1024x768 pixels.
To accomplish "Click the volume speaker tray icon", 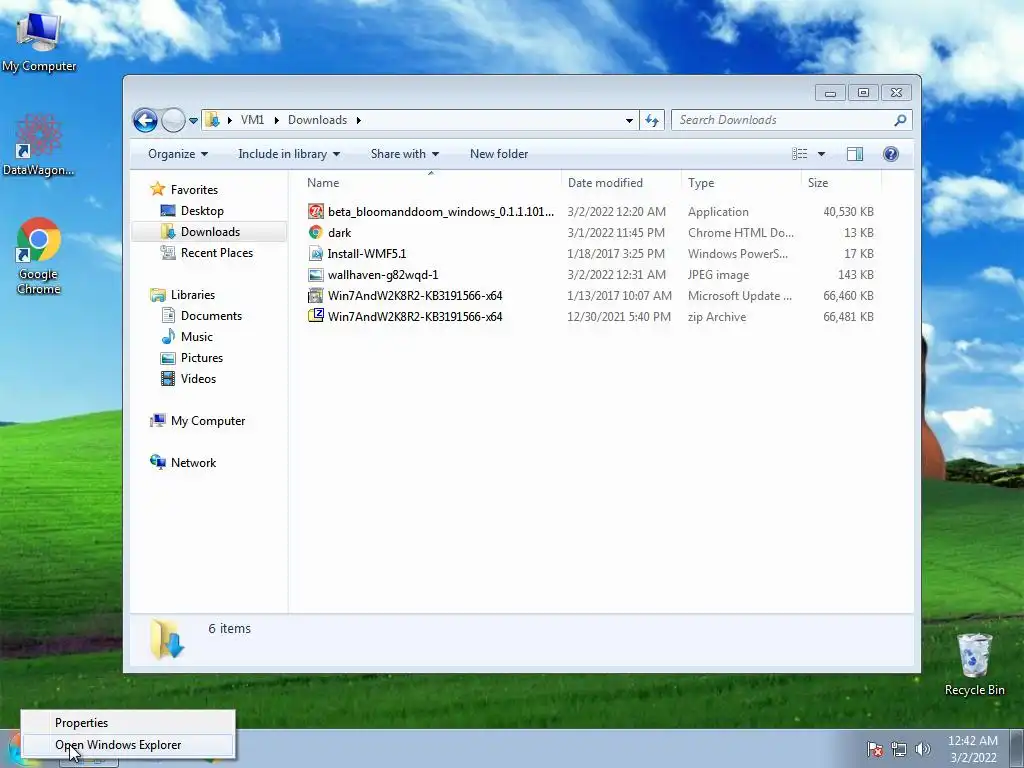I will (x=923, y=749).
